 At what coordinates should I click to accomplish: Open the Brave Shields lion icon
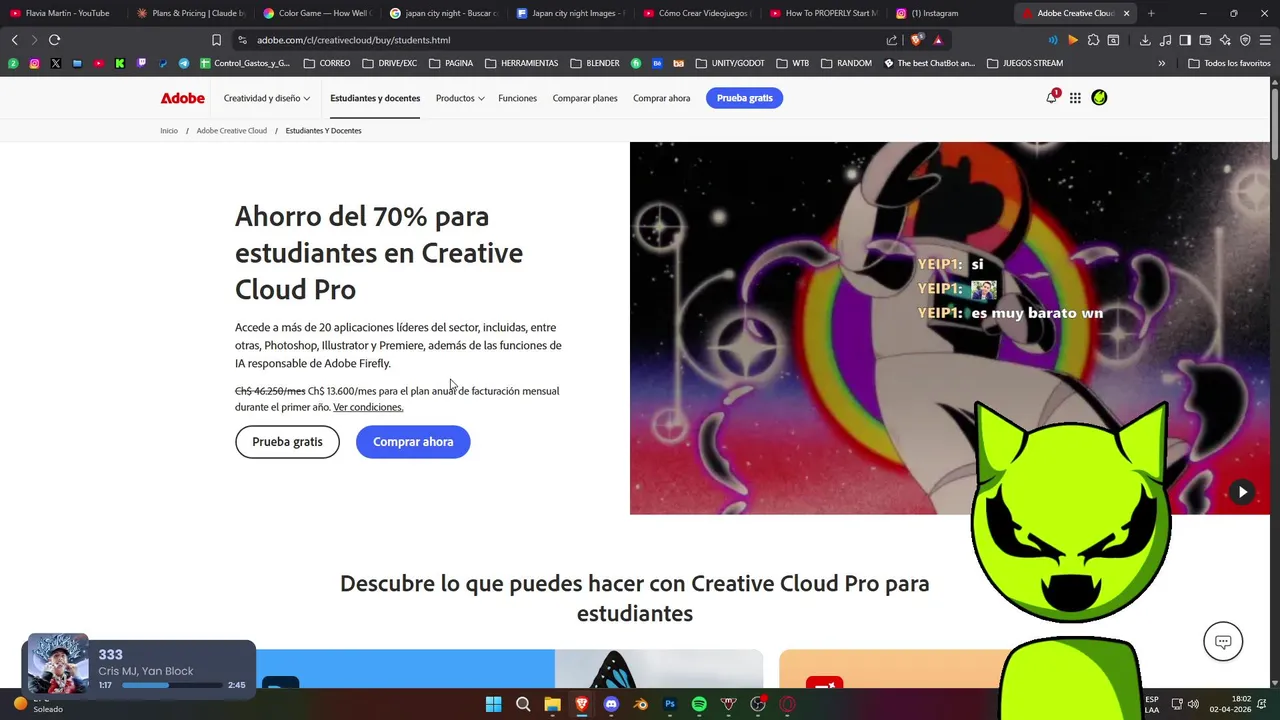click(x=916, y=40)
